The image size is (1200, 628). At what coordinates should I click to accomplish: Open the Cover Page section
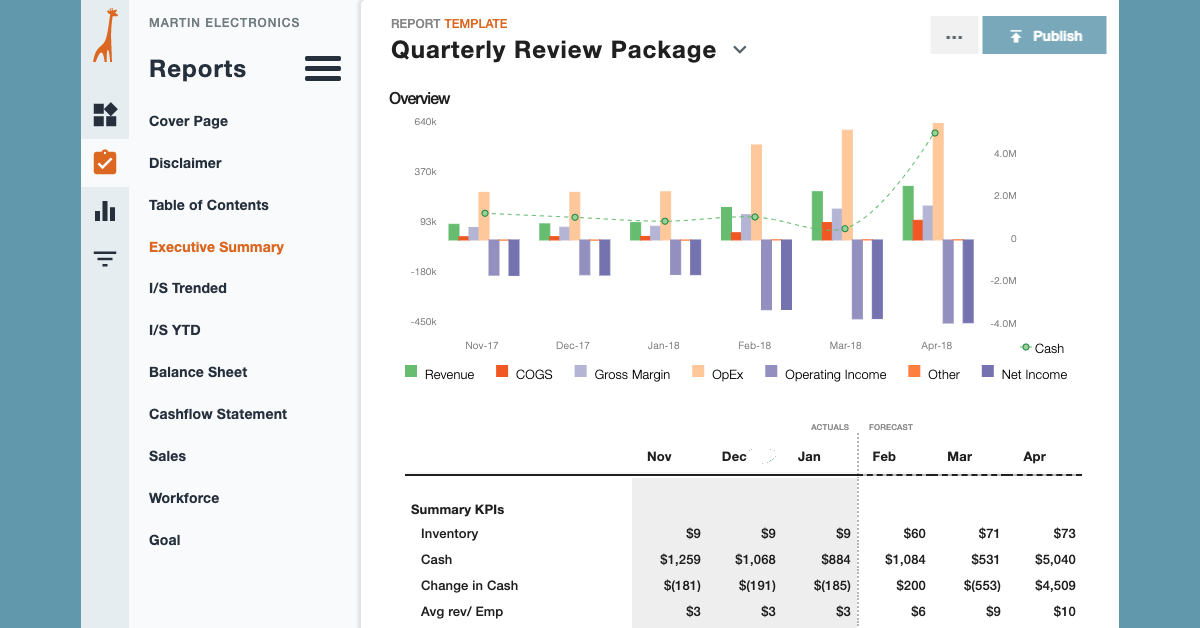pos(188,121)
